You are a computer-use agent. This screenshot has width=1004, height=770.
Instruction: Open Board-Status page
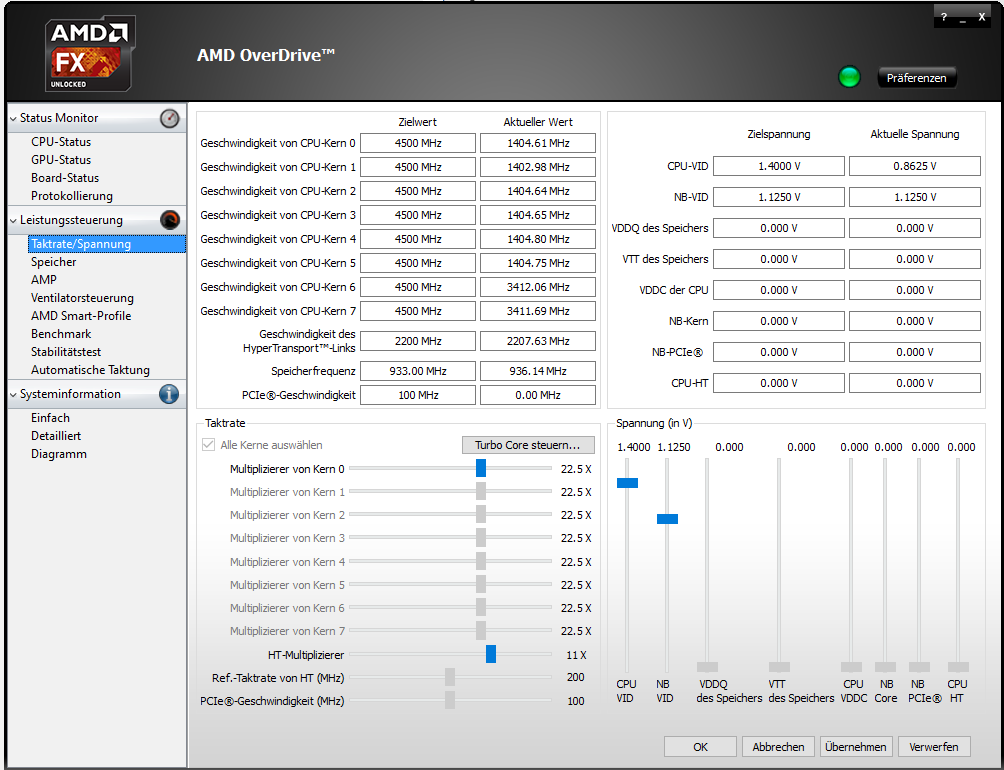(65, 178)
